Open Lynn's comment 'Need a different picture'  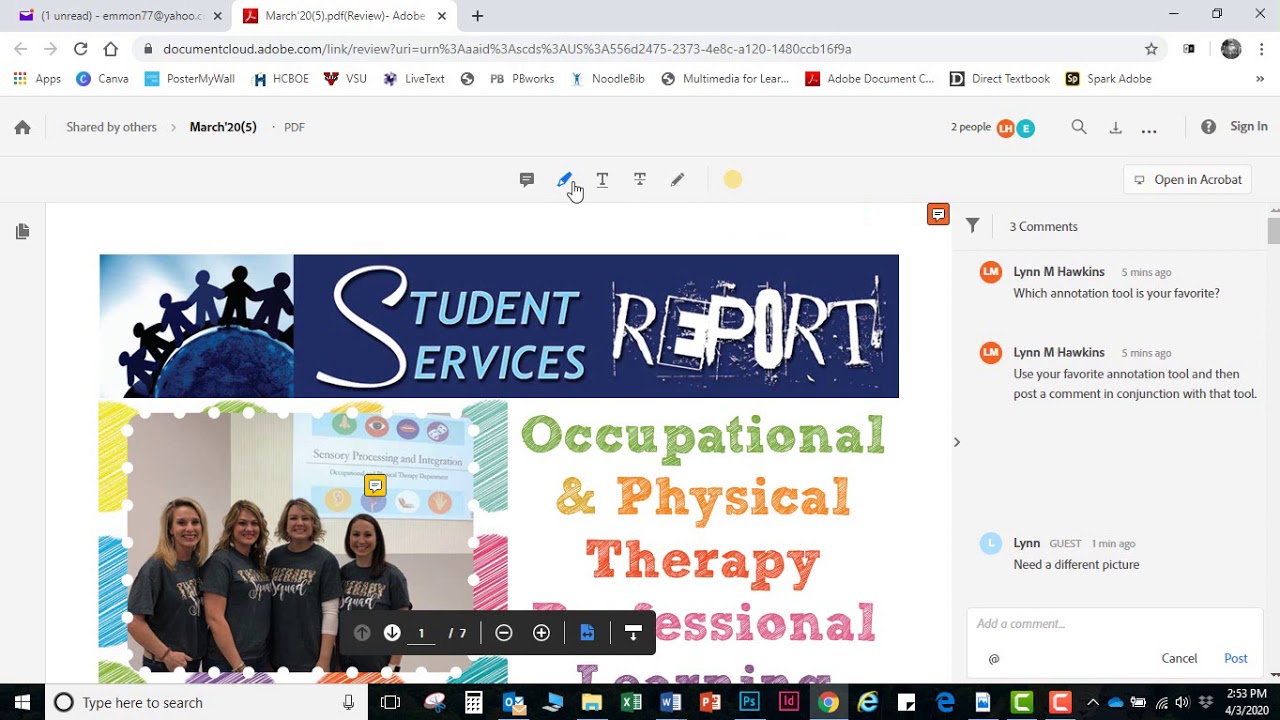click(1076, 565)
